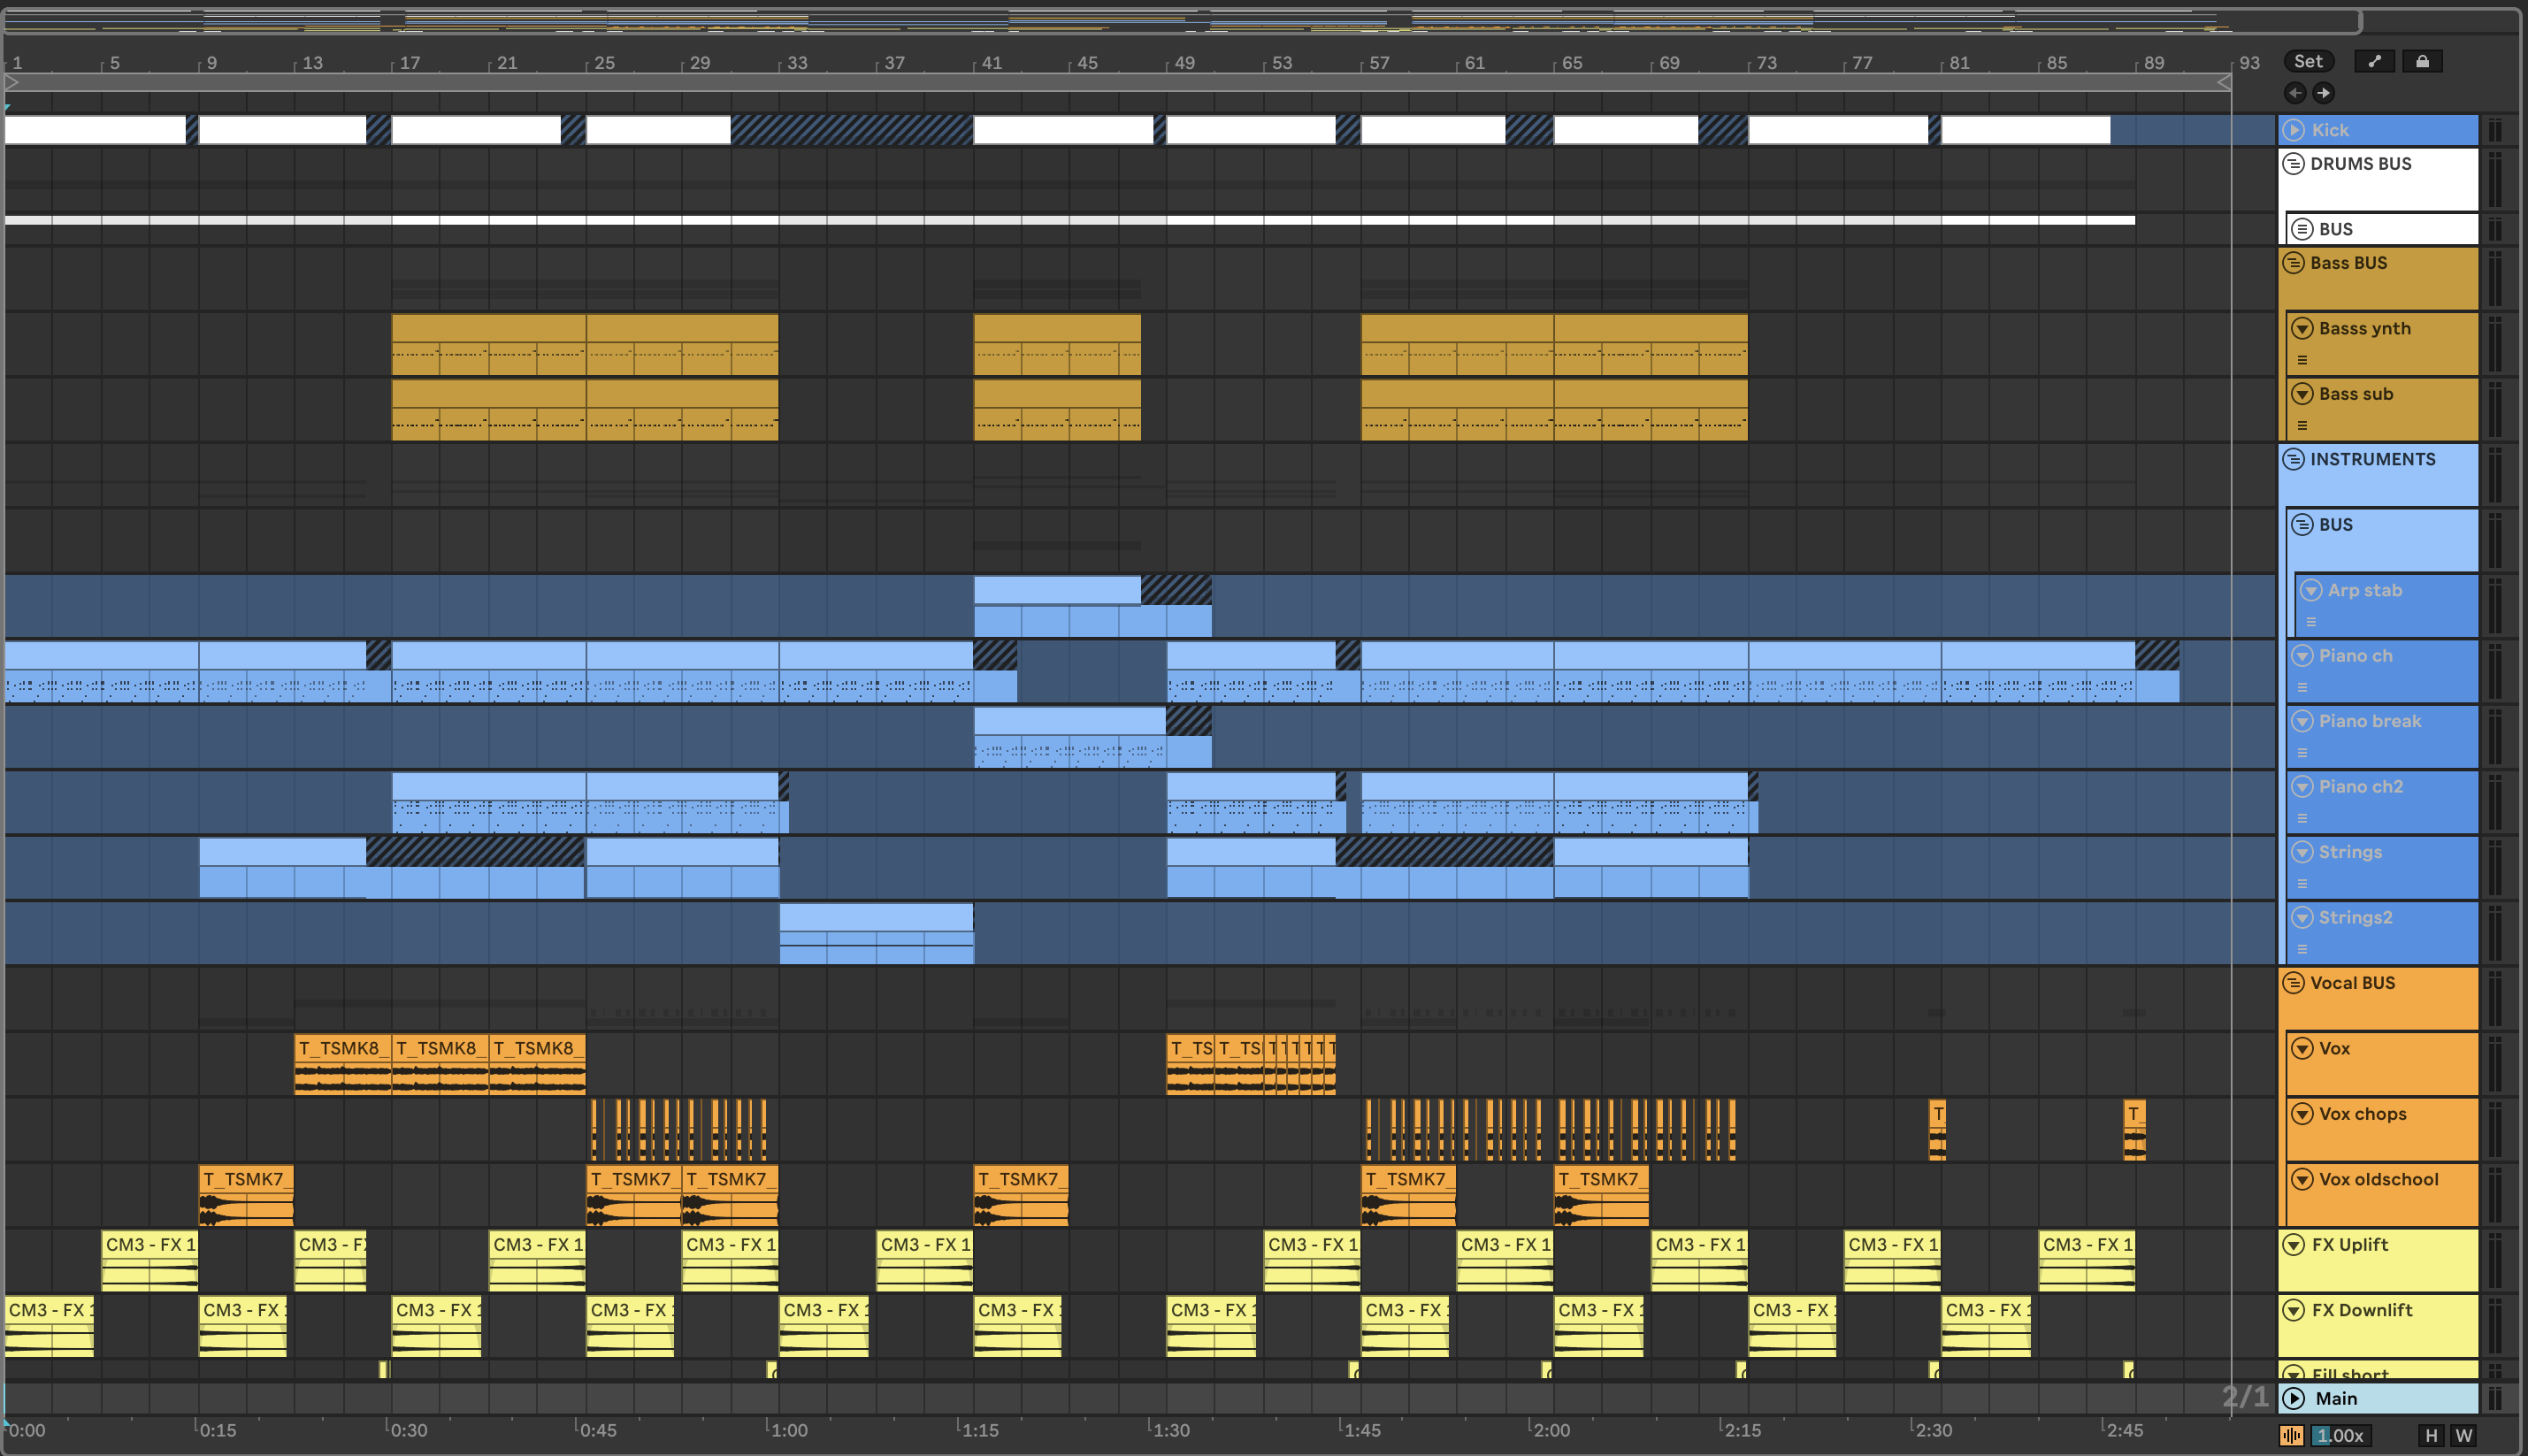Image resolution: width=2528 pixels, height=1456 pixels.
Task: Toggle the orange waveform zoom display button
Action: tap(2291, 1436)
